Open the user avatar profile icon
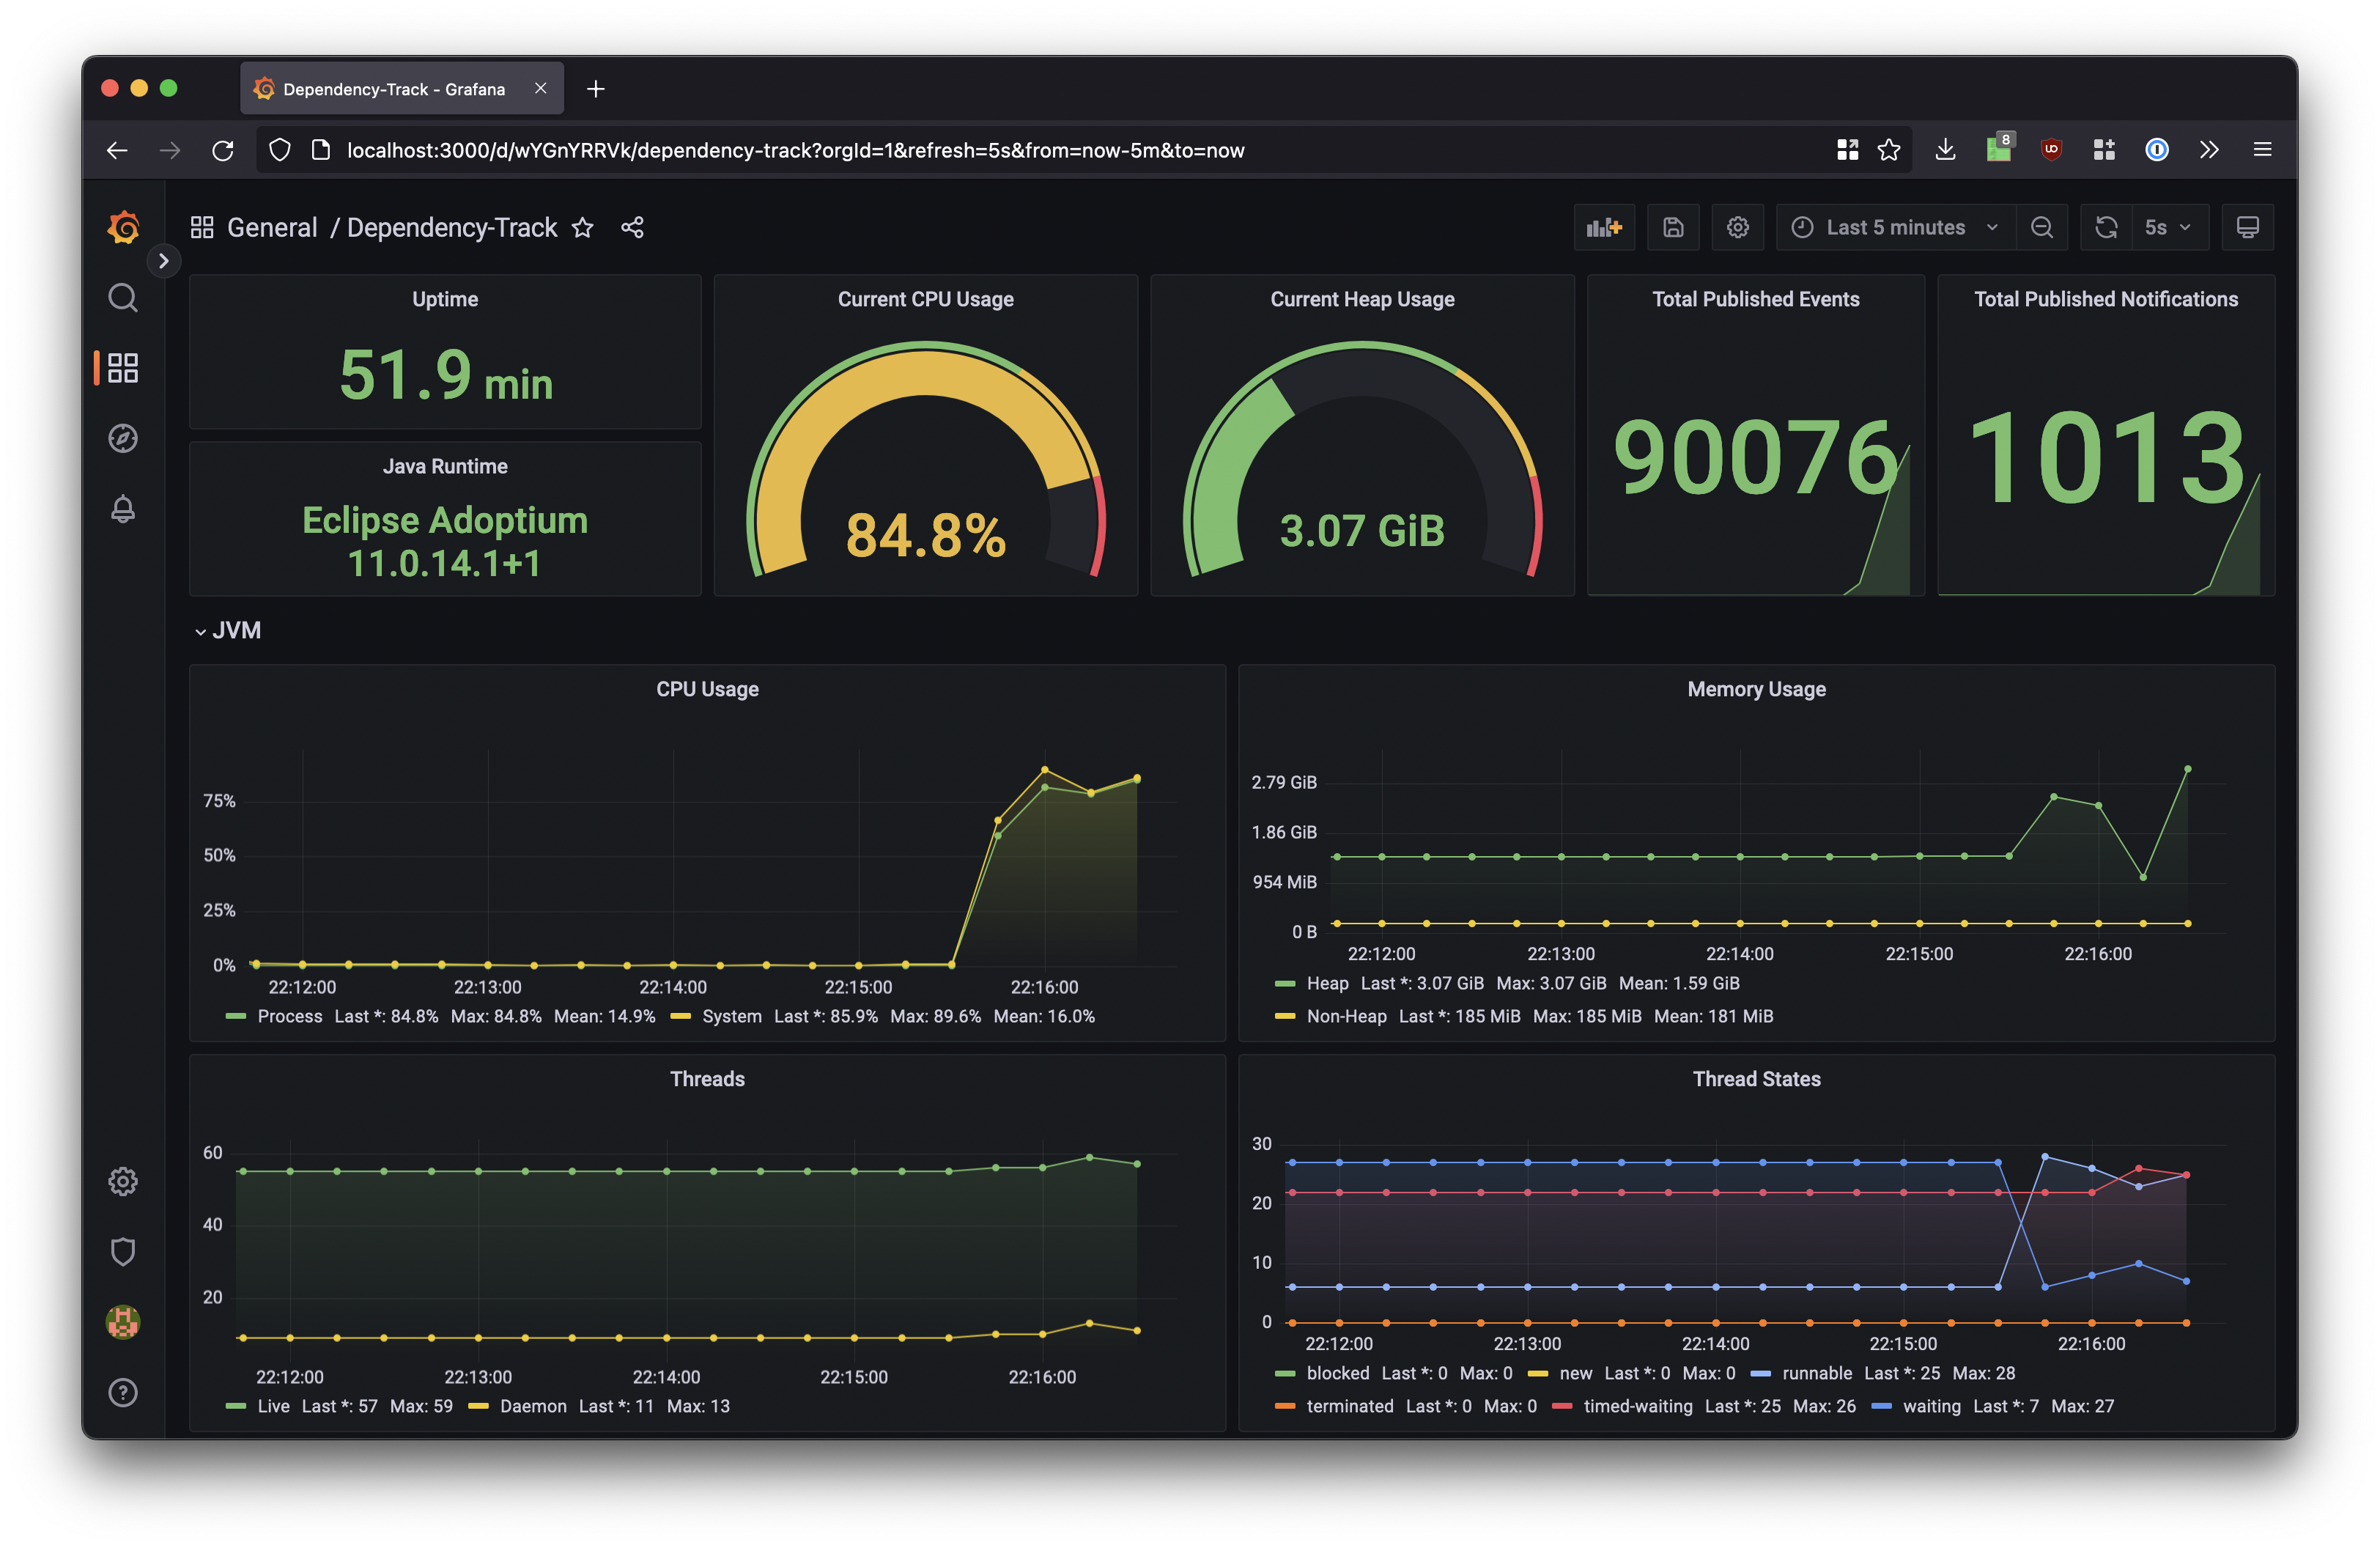 click(123, 1322)
